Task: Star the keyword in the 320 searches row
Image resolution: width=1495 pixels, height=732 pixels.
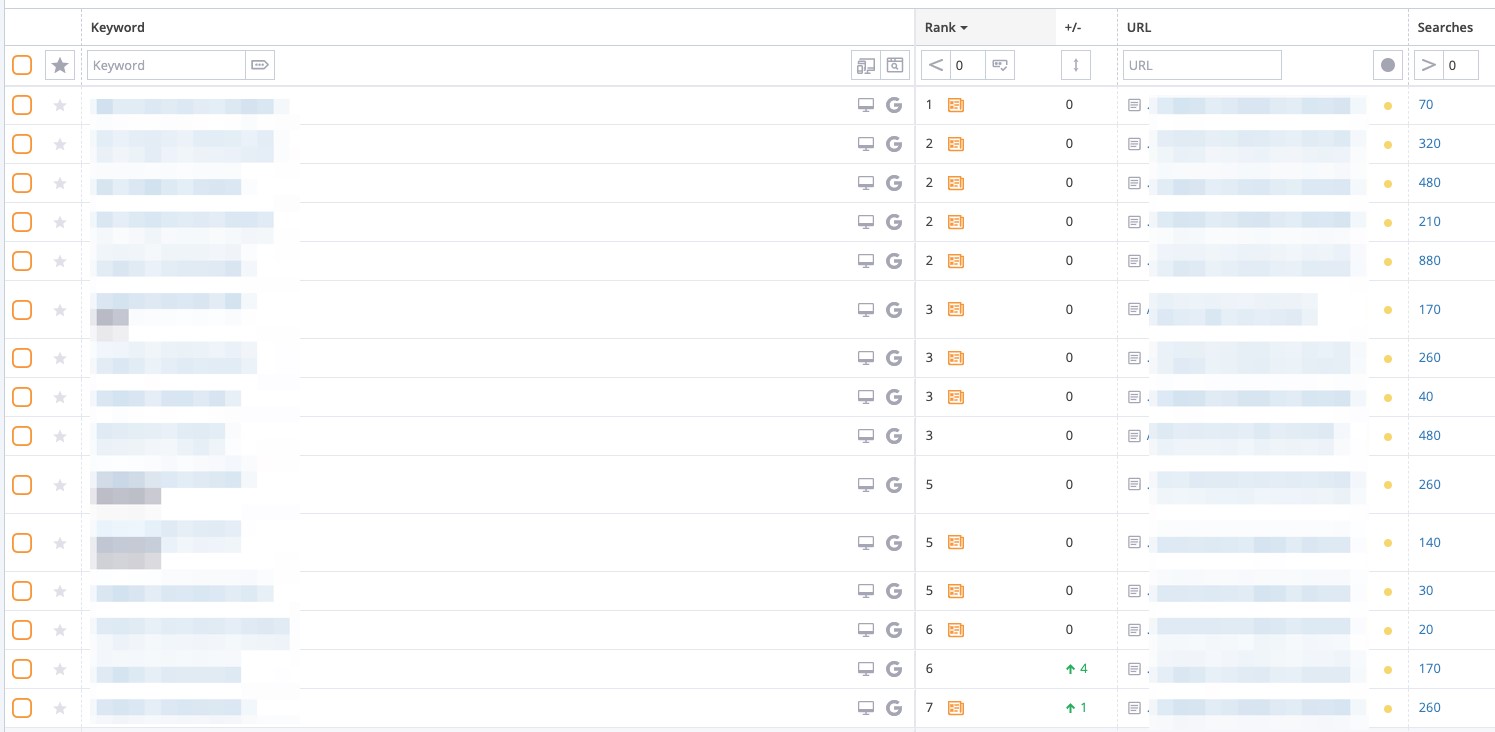Action: pyautogui.click(x=60, y=144)
